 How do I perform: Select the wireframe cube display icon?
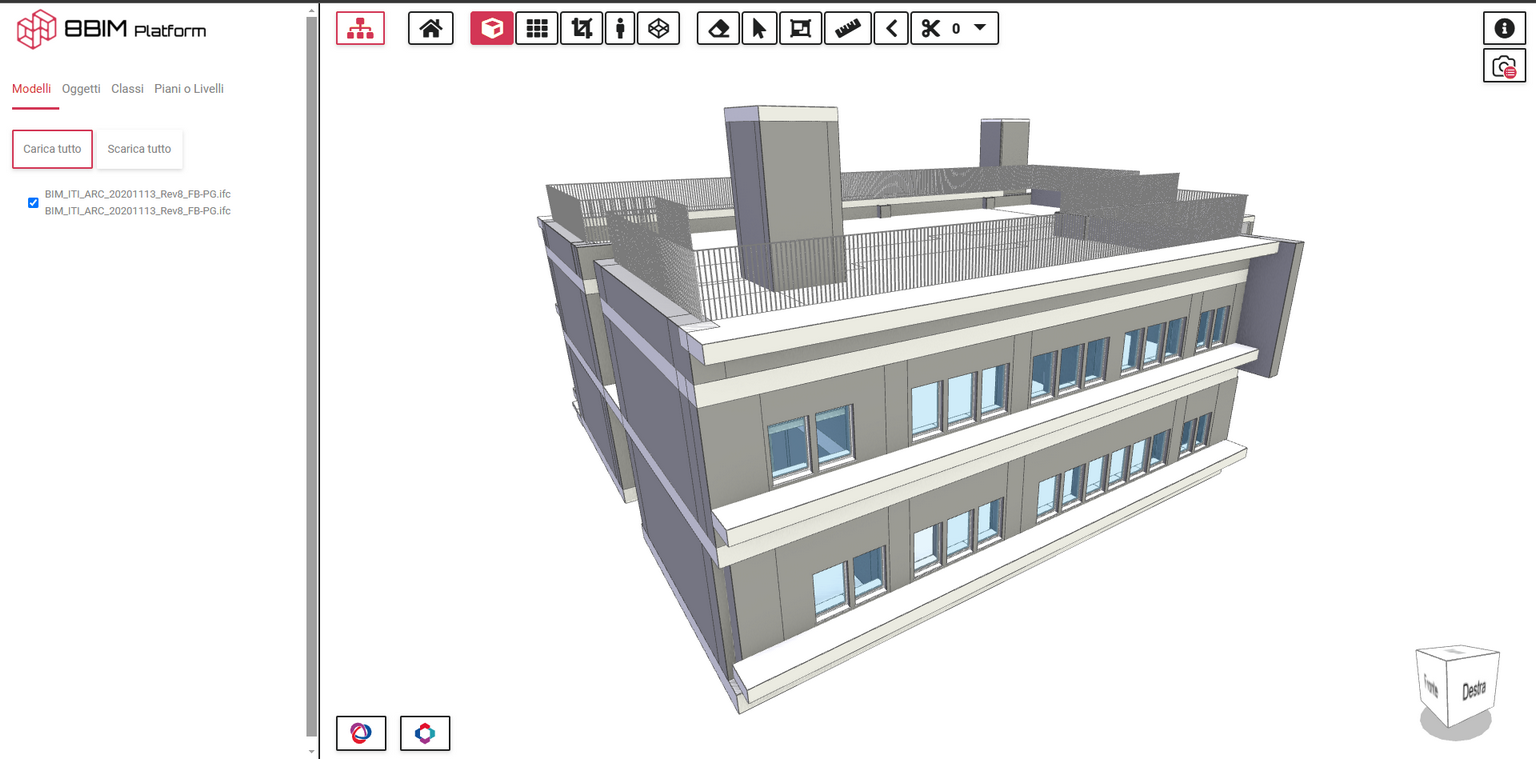(x=658, y=28)
